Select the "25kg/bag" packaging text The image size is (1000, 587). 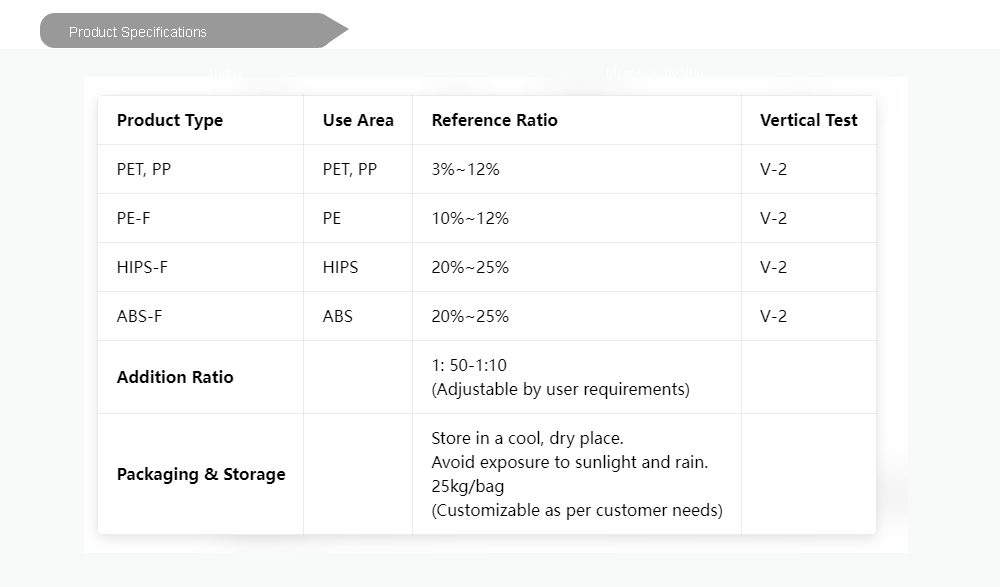[x=468, y=486]
